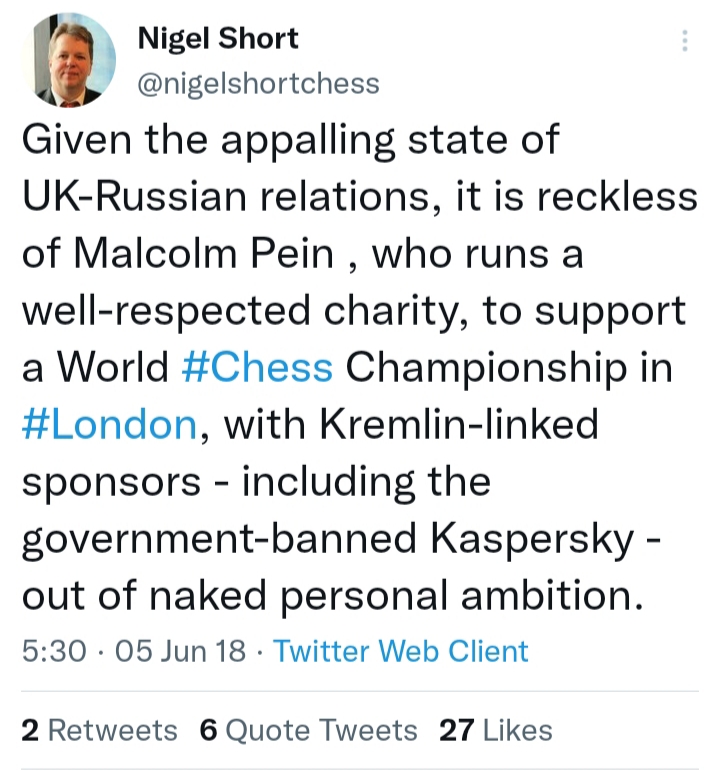View the 2 Retweets list

click(99, 730)
